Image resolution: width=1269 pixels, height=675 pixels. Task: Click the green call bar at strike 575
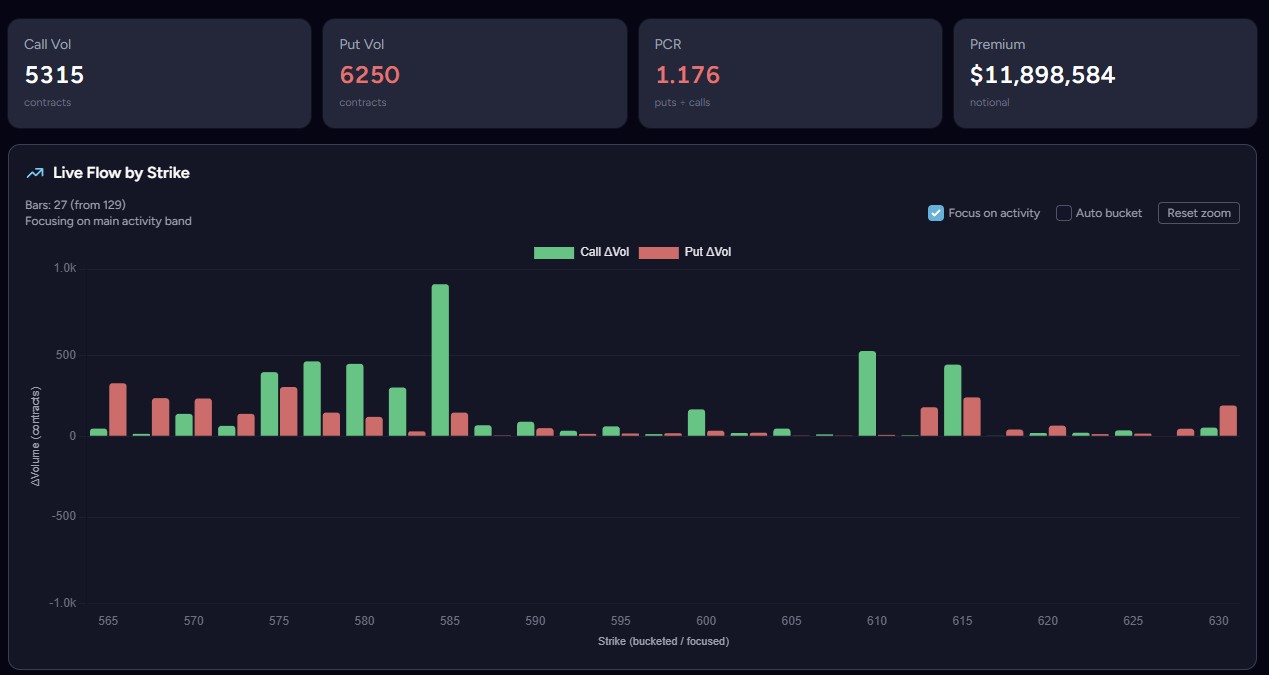tap(269, 404)
